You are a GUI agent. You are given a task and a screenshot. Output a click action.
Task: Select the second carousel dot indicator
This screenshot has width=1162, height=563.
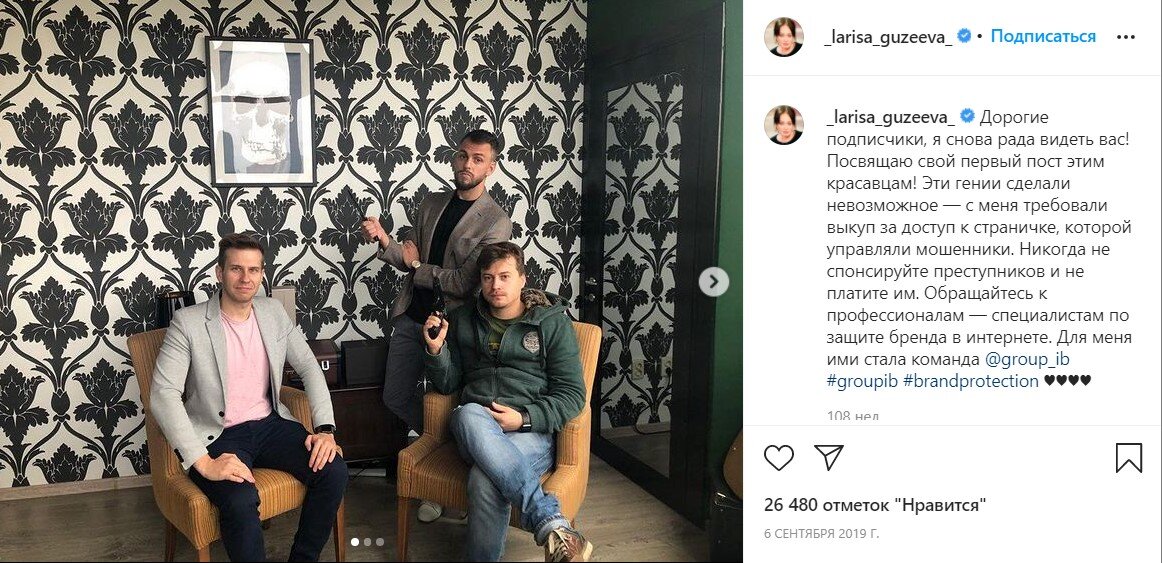point(367,542)
